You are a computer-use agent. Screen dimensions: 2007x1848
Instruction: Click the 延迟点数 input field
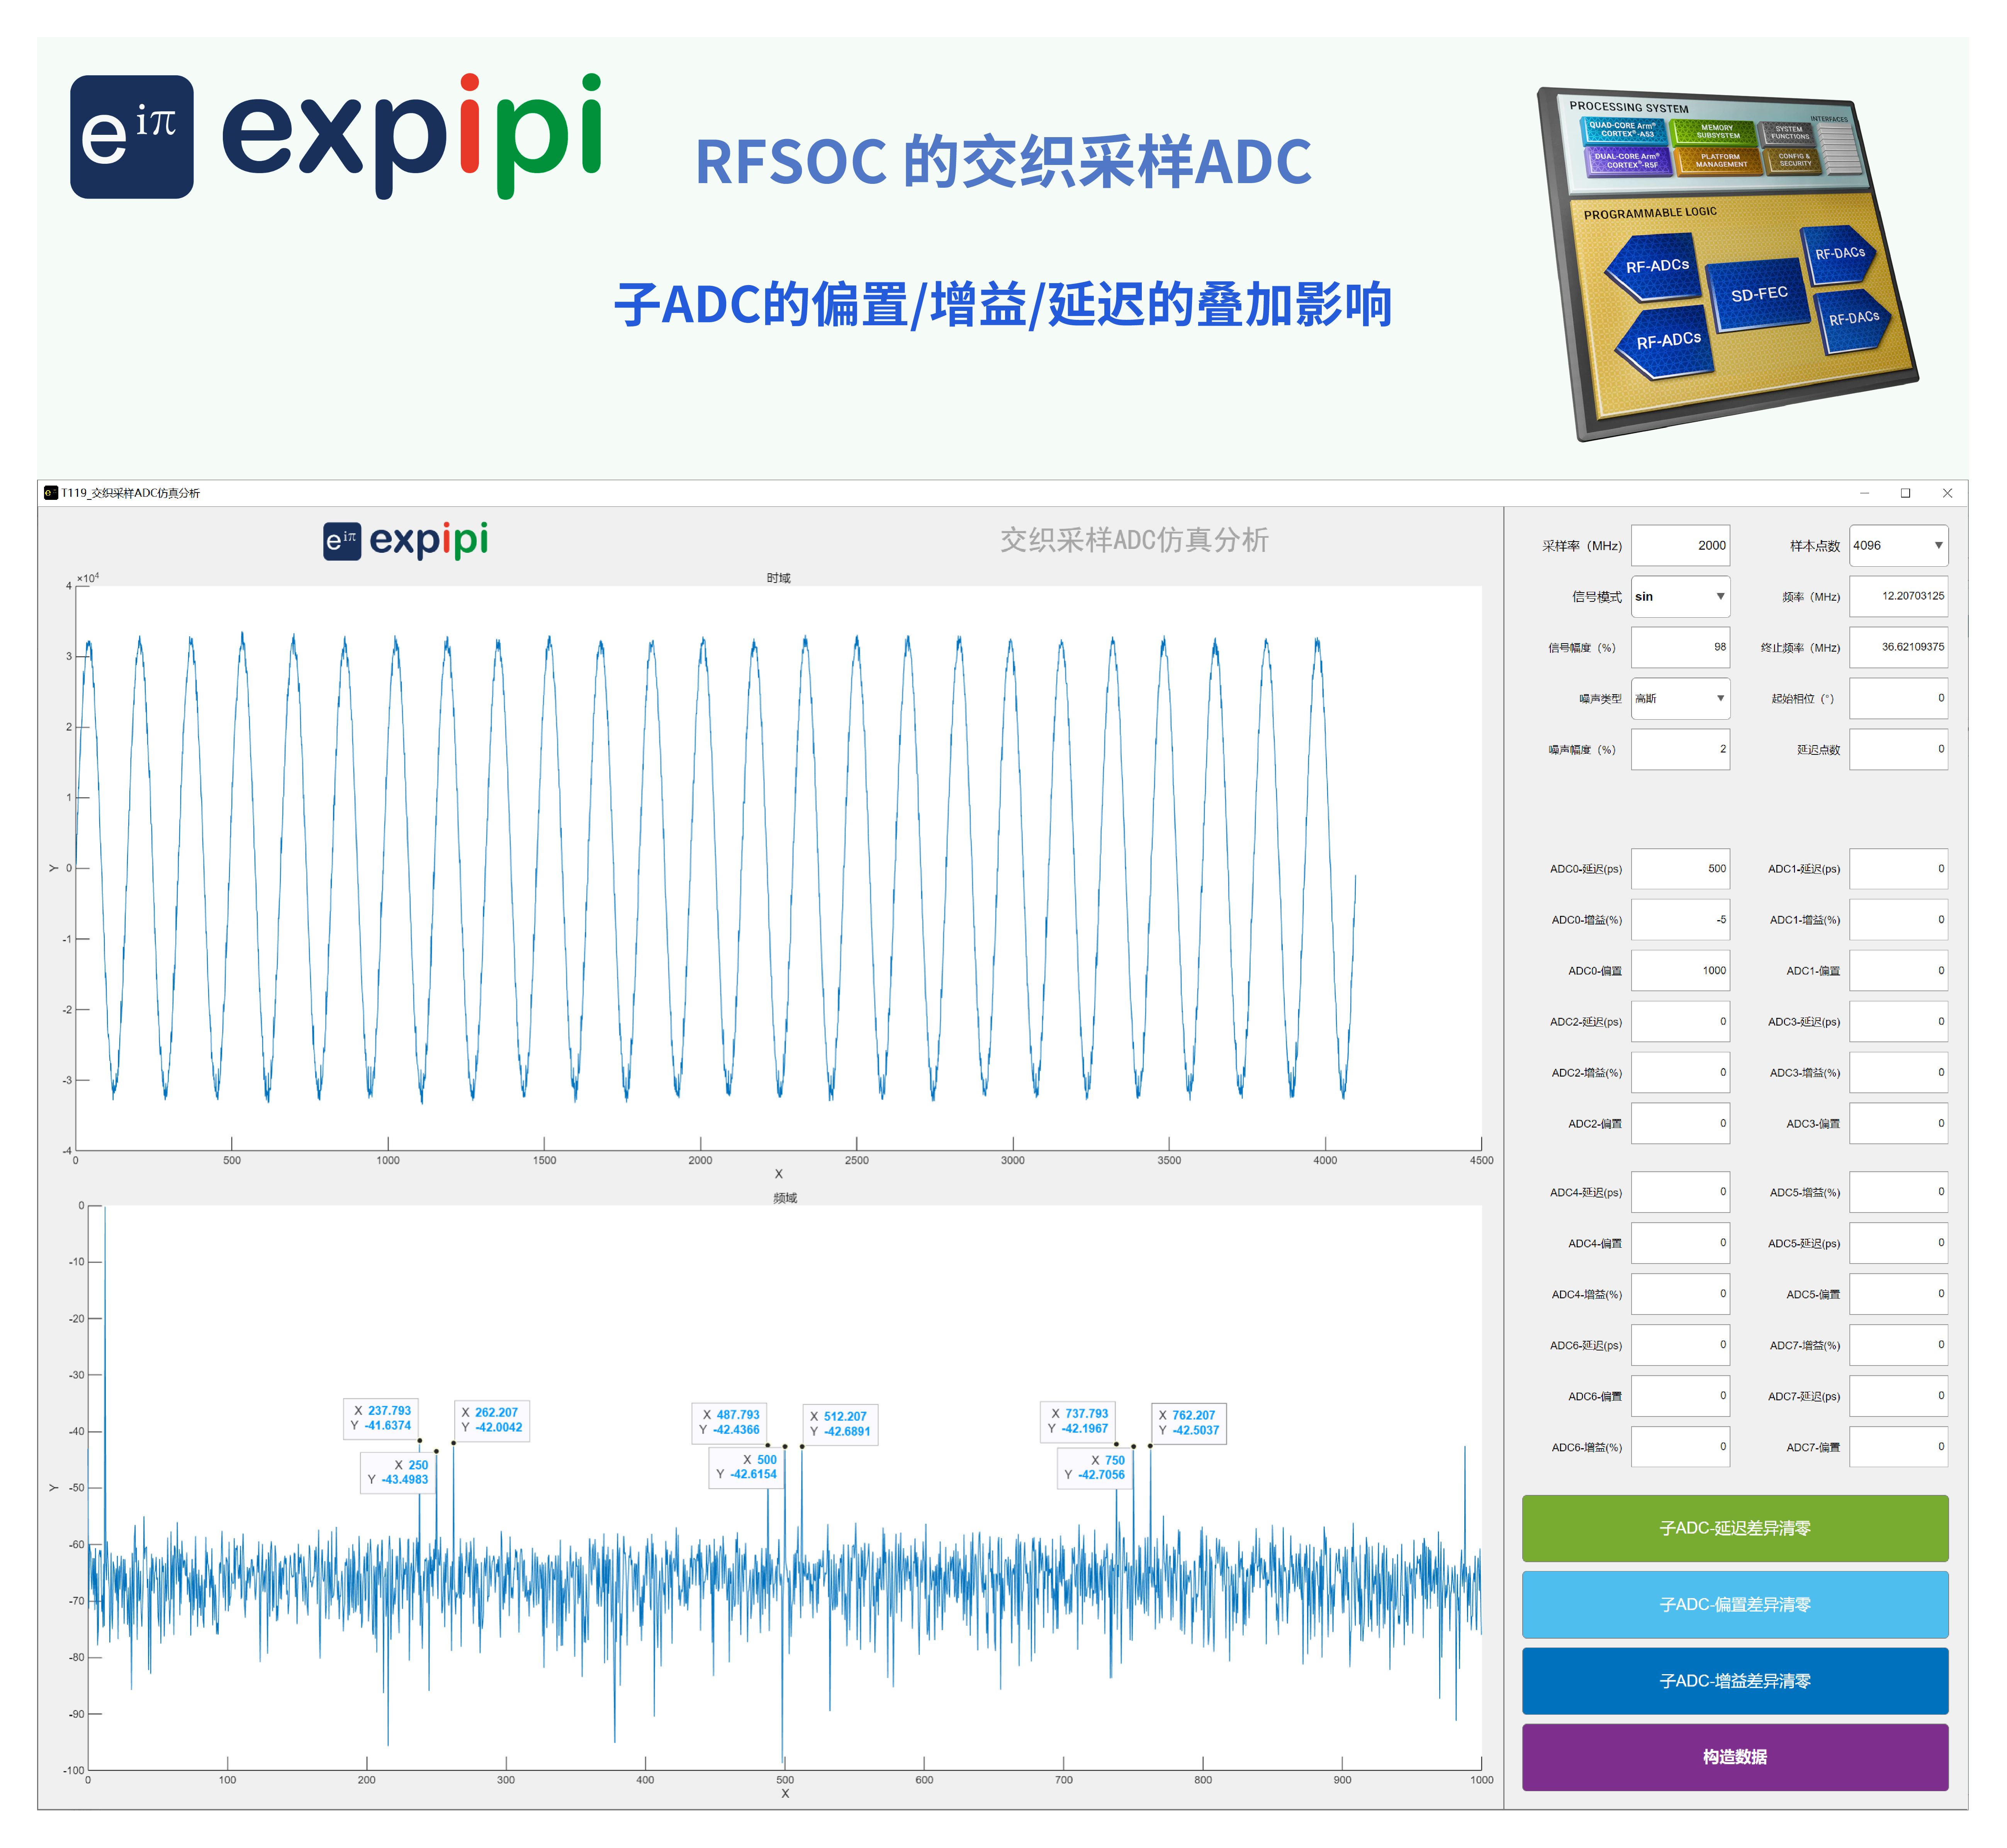coord(1898,750)
